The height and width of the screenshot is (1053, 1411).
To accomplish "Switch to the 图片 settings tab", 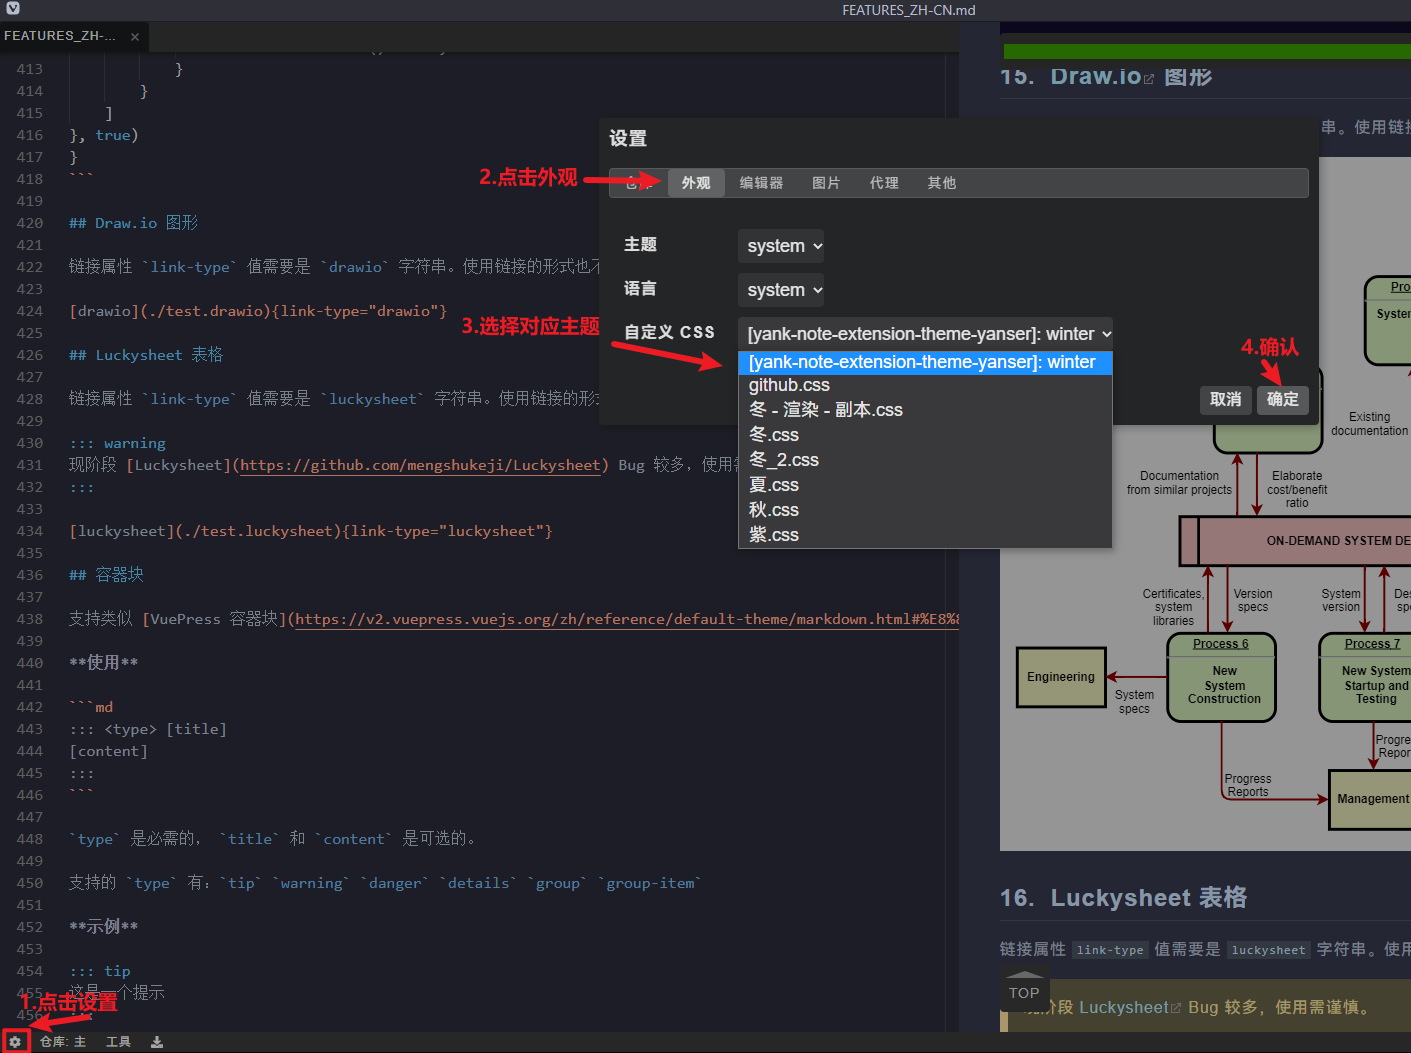I will coord(826,183).
